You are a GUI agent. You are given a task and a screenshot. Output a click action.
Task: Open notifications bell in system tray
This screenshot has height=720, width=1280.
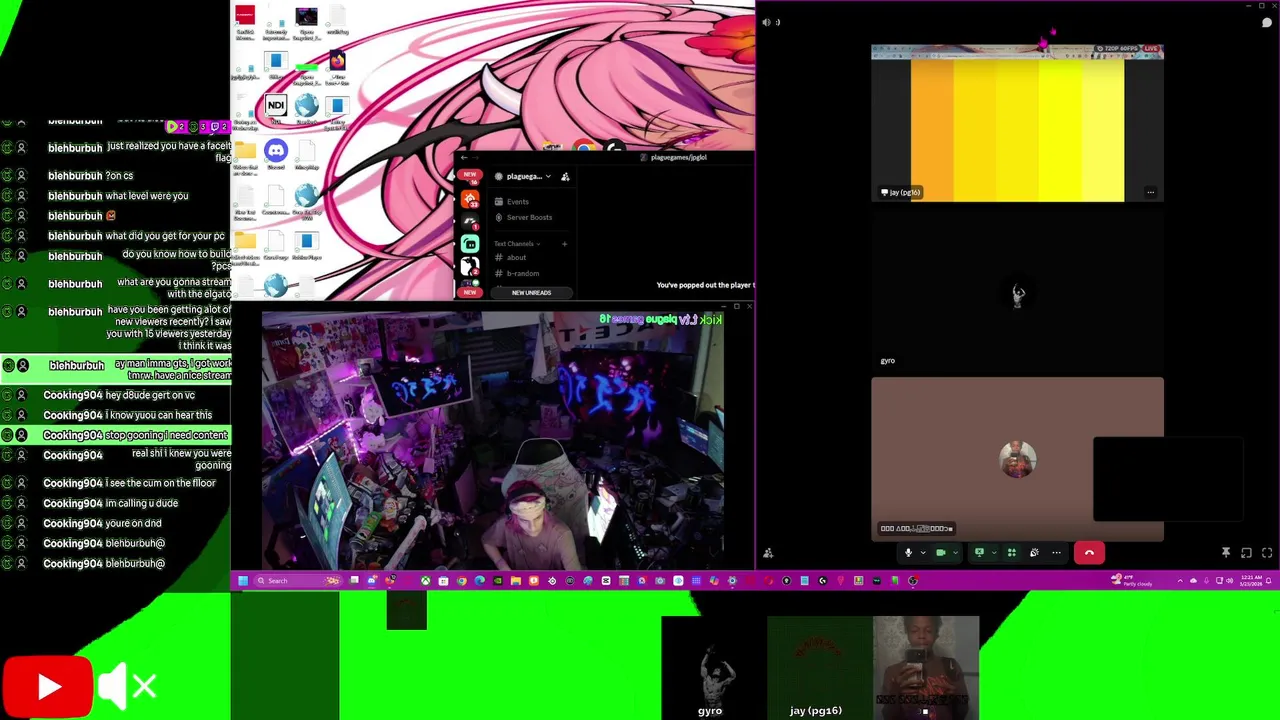pos(1268,580)
